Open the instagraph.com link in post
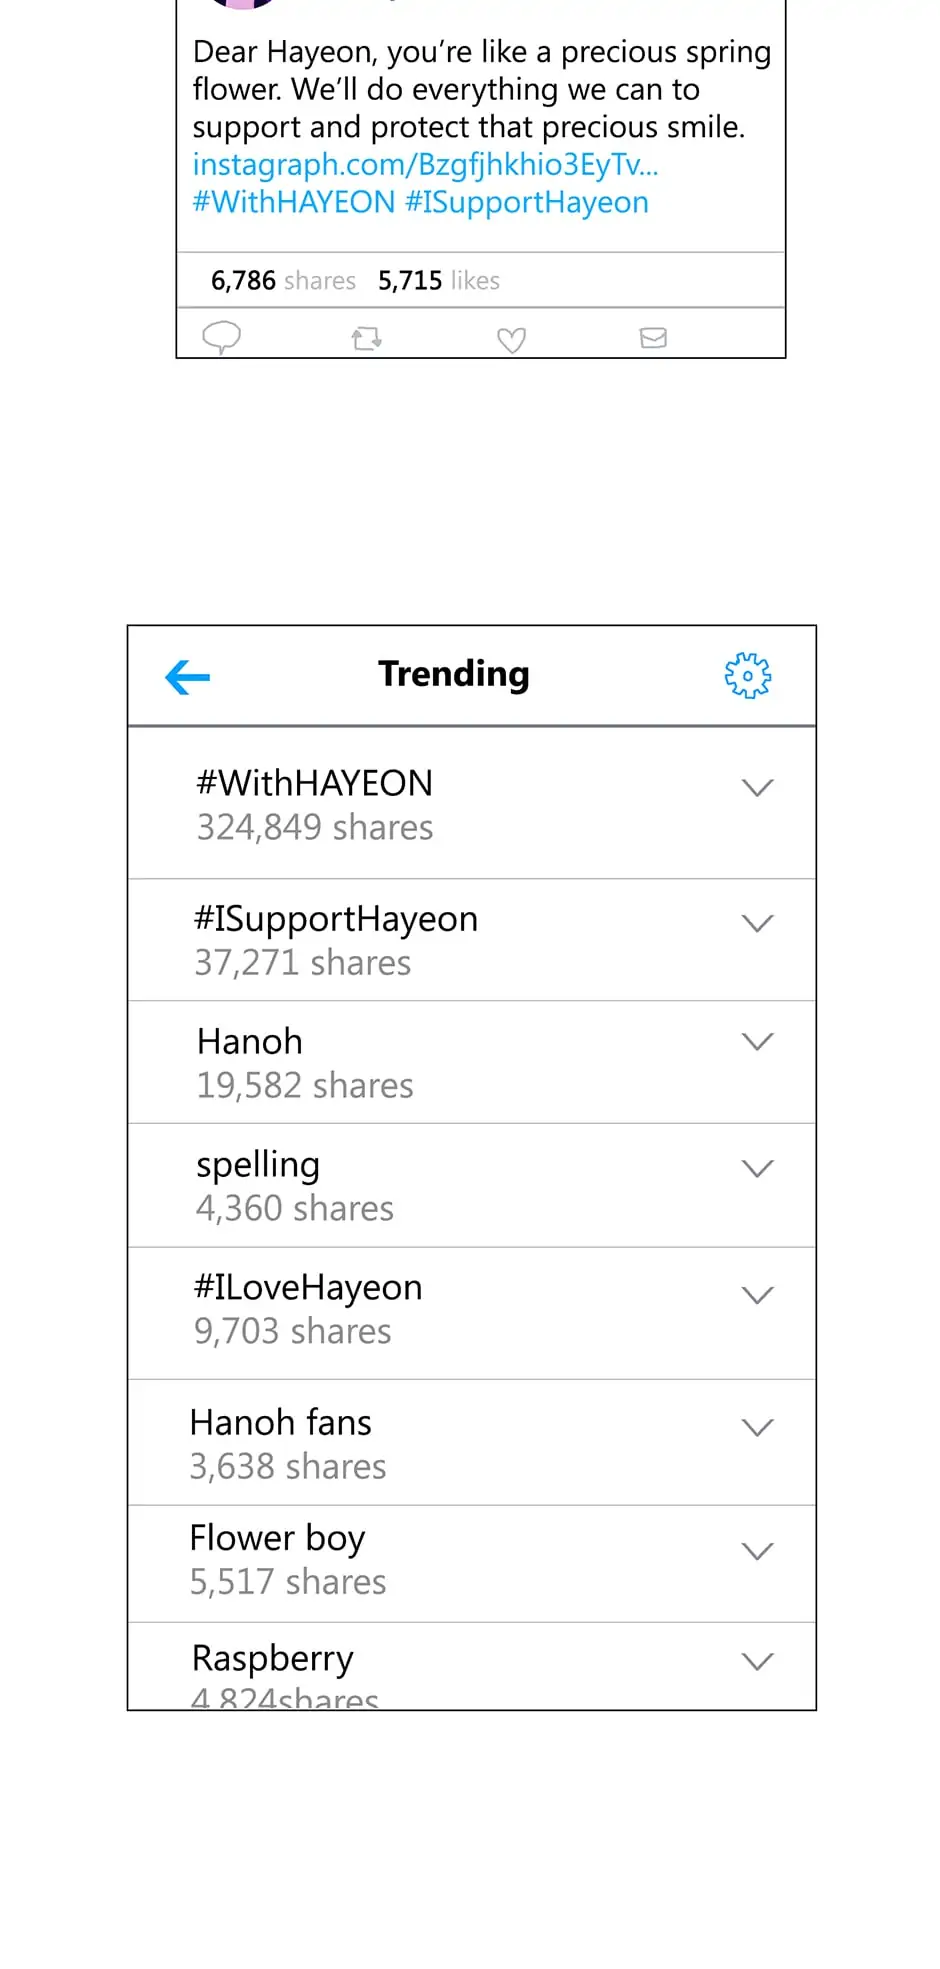 425,165
